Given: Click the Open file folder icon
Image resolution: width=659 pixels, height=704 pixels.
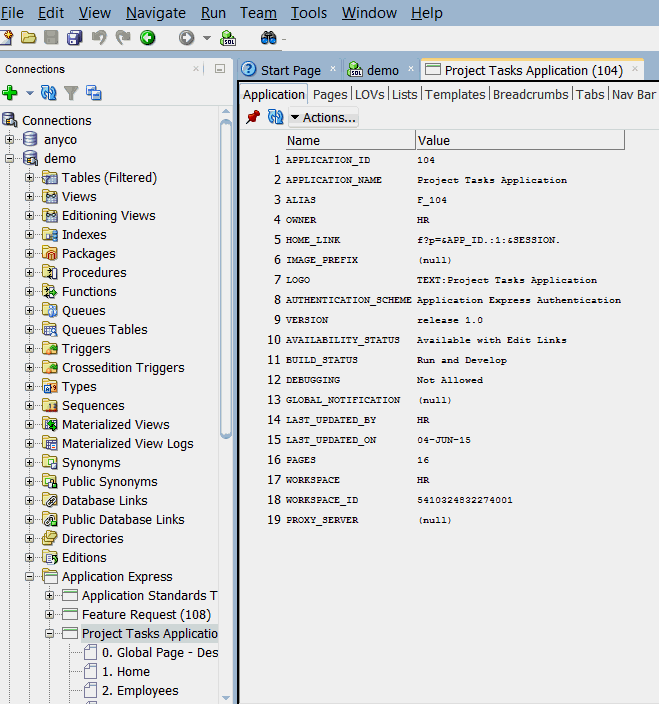Looking at the screenshot, I should pos(29,38).
